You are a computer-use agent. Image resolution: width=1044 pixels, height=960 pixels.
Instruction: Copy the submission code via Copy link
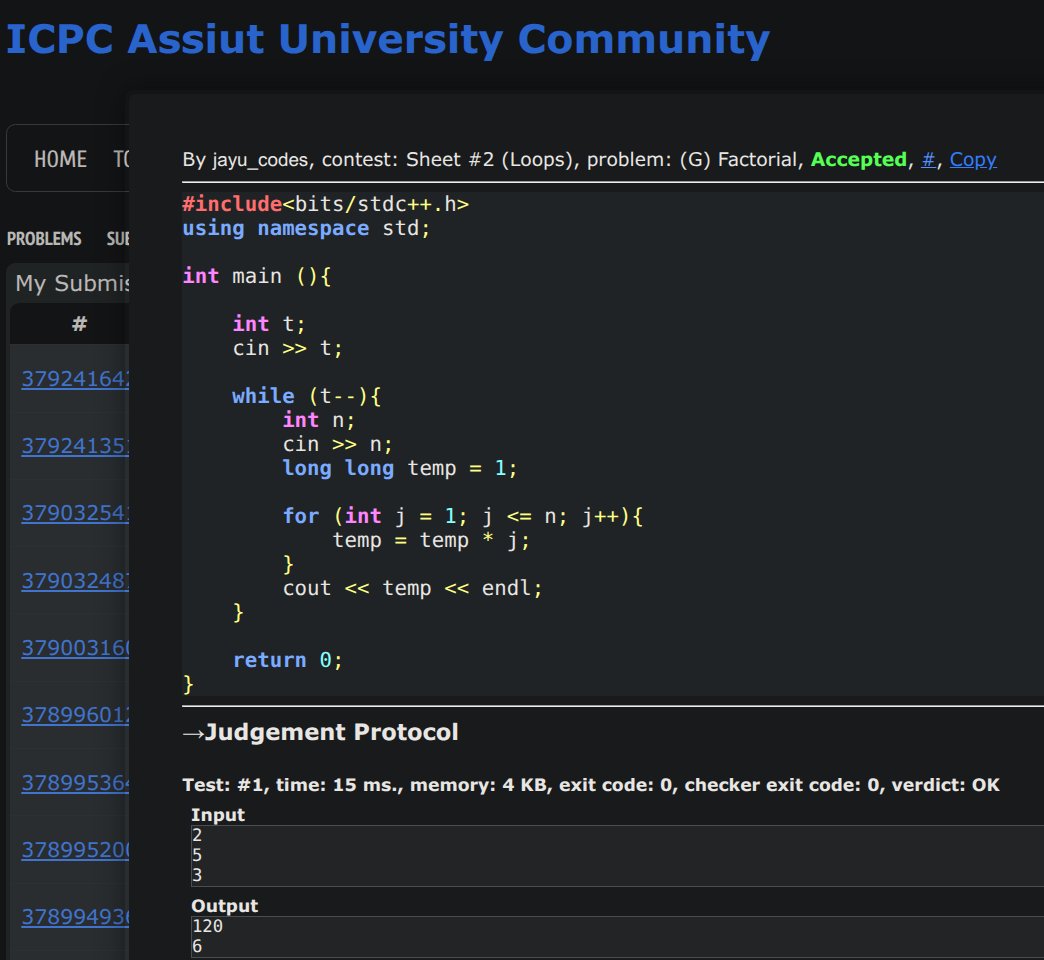[x=972, y=160]
